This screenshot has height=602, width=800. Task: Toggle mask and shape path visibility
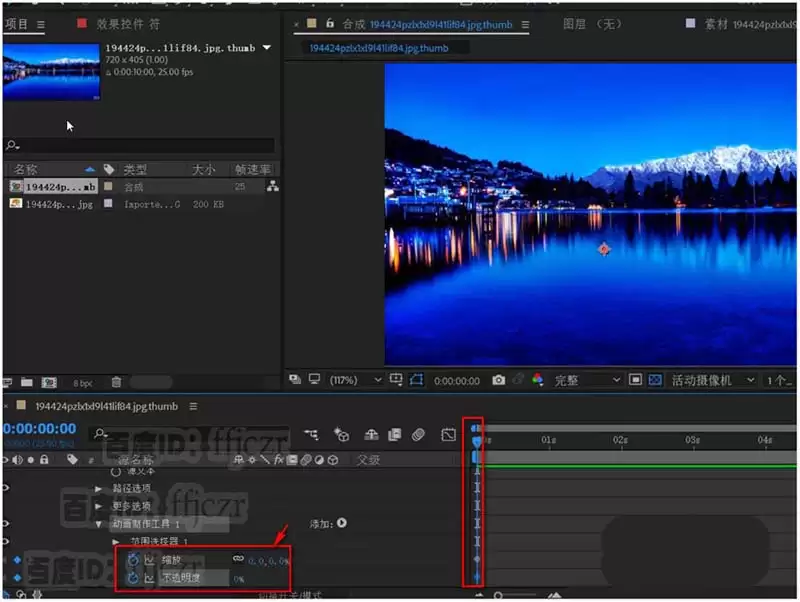click(x=416, y=380)
